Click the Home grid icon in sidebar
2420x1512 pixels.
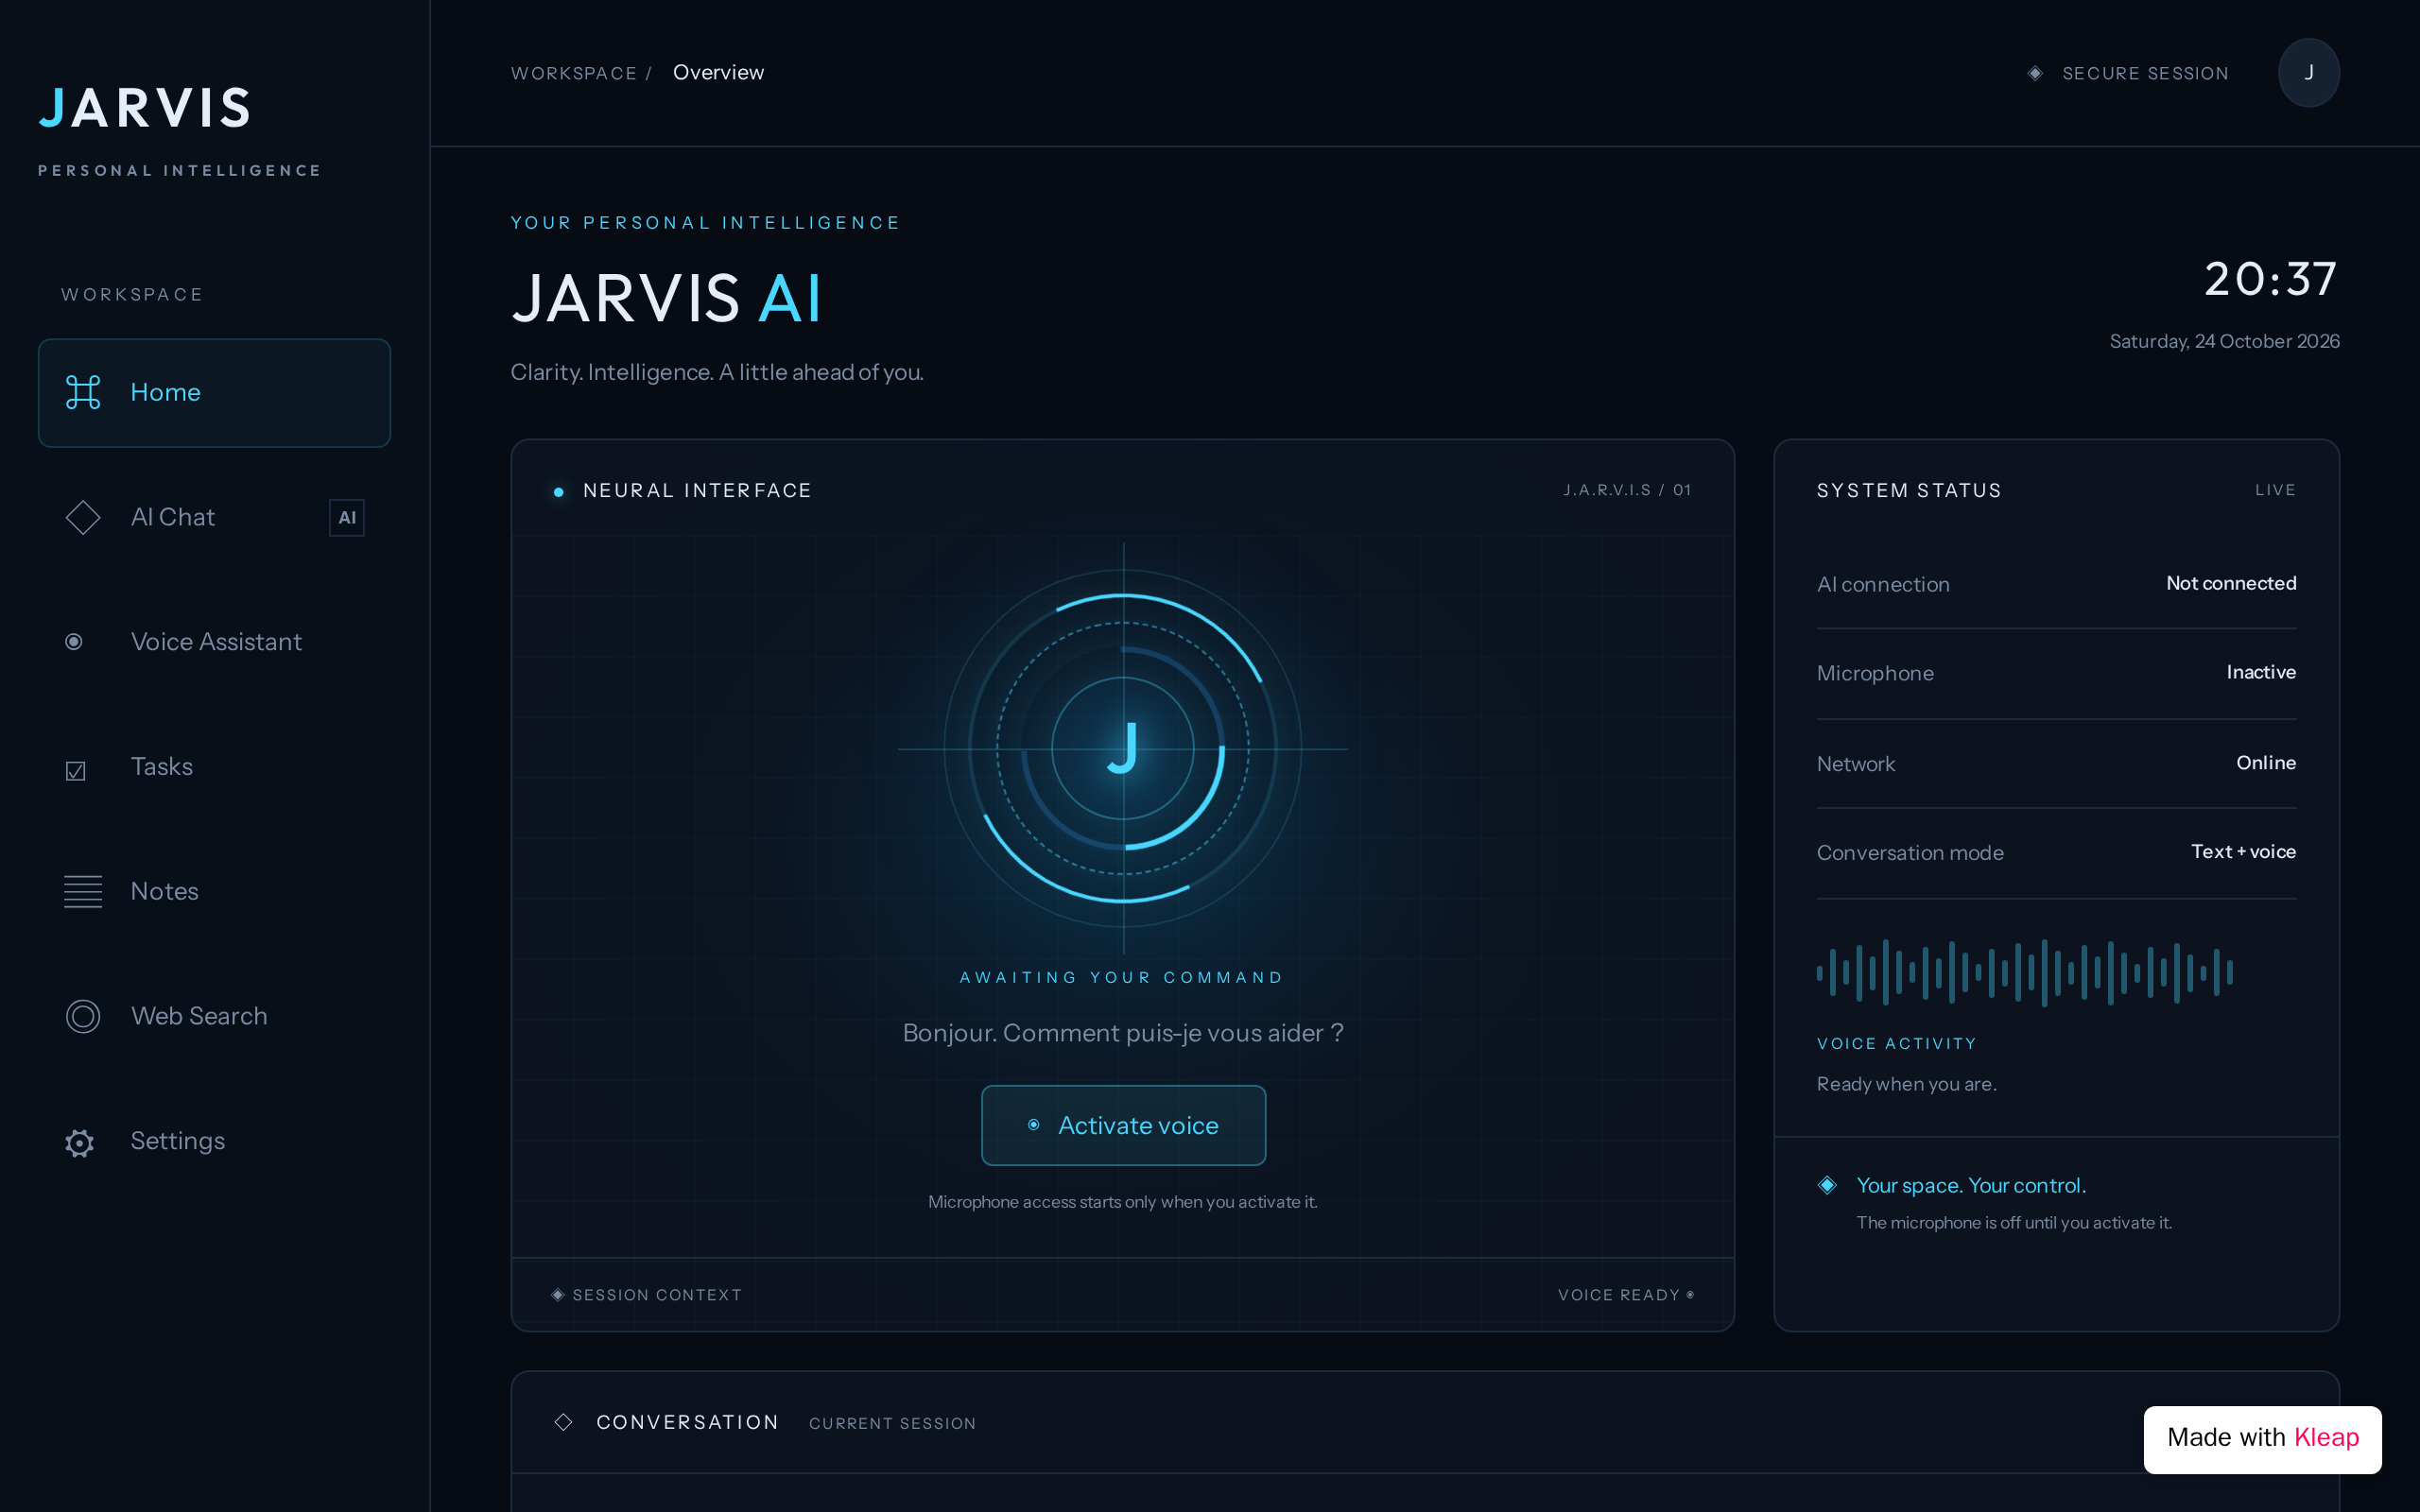tap(83, 392)
